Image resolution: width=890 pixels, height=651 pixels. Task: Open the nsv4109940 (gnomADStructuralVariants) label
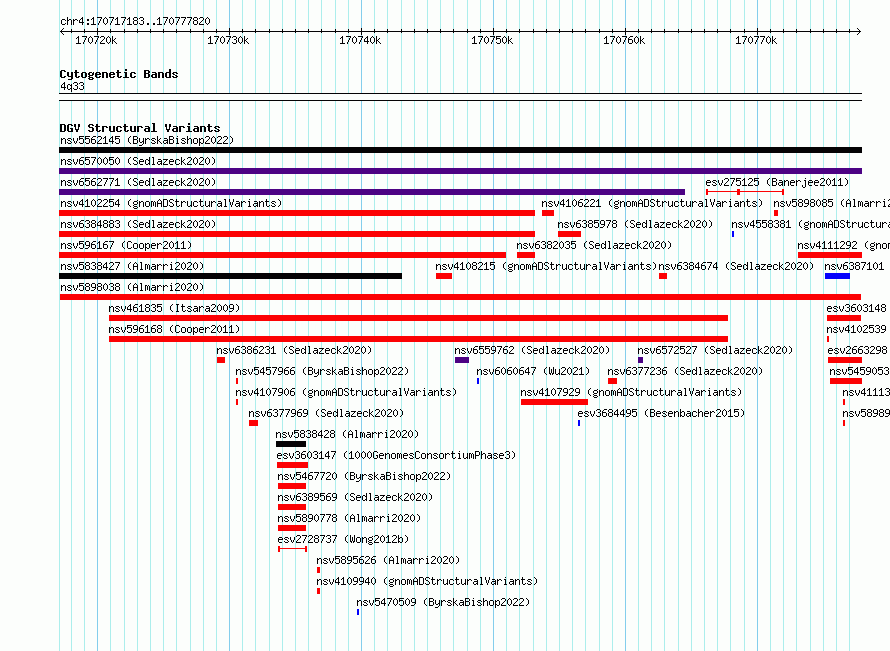tap(427, 581)
